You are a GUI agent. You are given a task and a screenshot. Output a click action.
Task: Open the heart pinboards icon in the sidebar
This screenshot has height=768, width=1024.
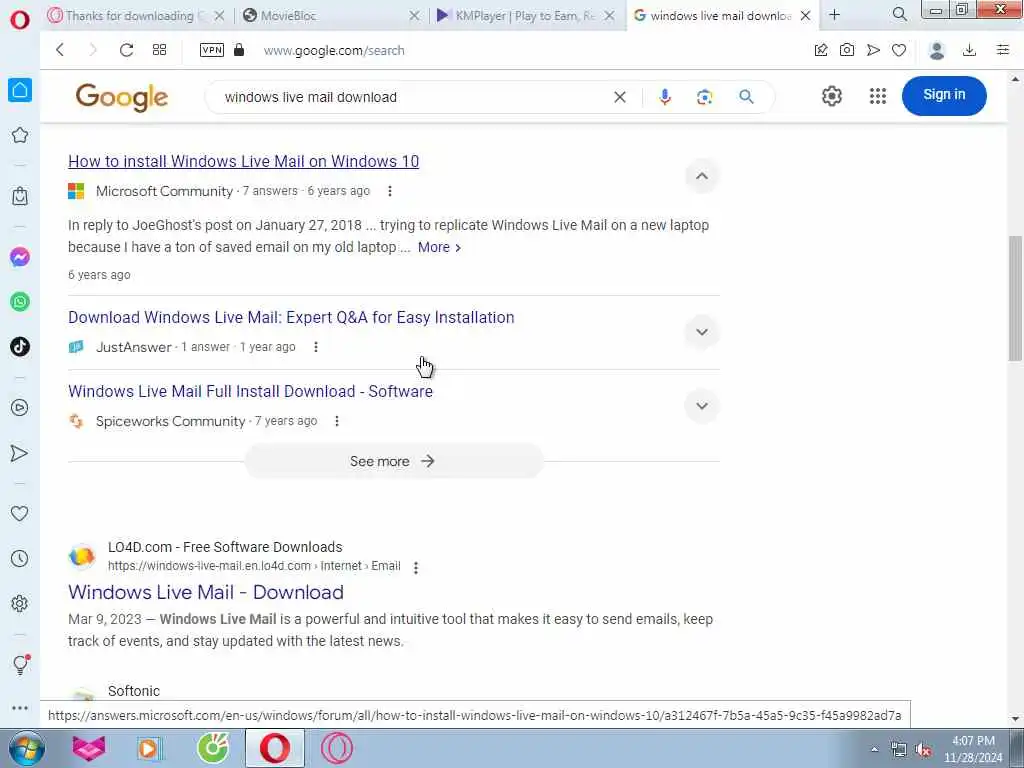[20, 514]
